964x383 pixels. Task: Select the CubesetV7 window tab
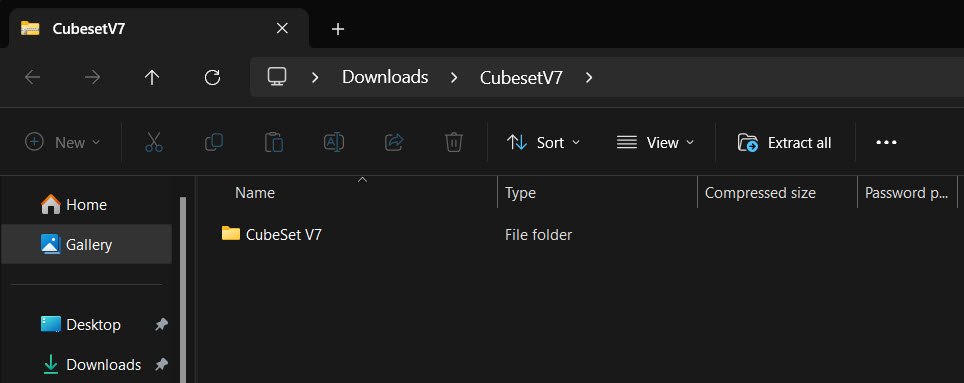(154, 28)
